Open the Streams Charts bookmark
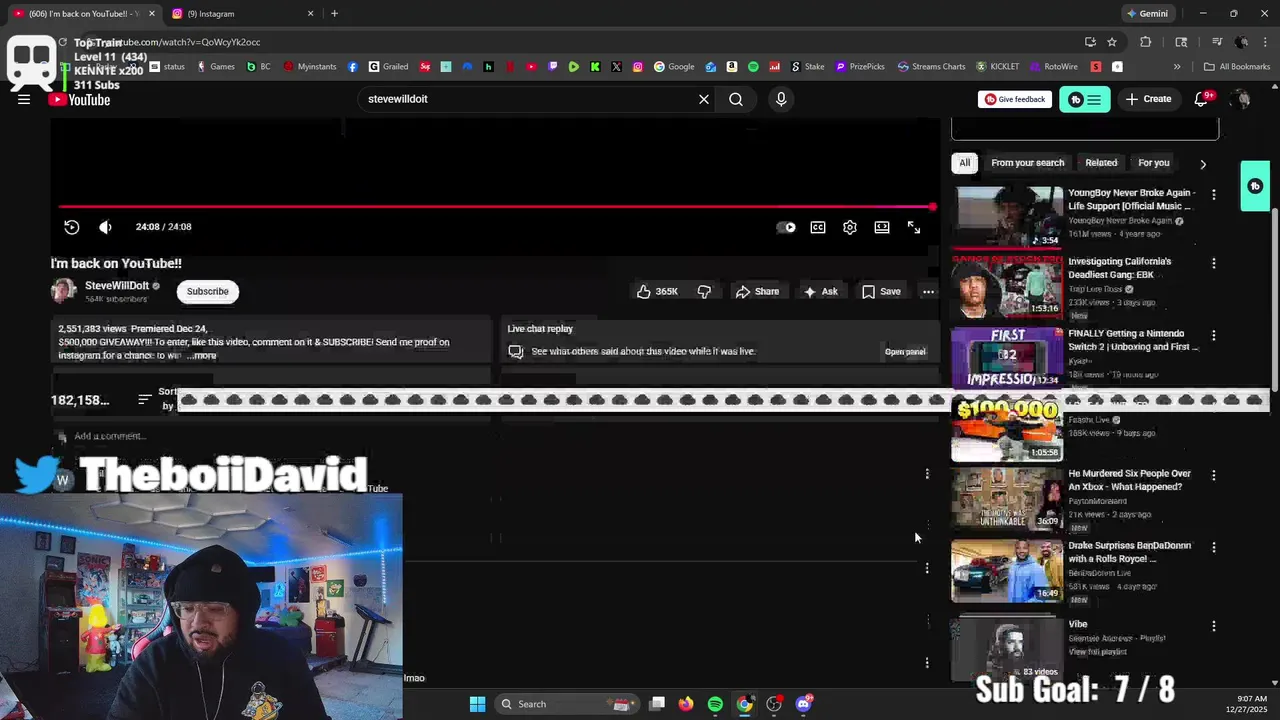This screenshot has height=720, width=1280. pyautogui.click(x=931, y=67)
